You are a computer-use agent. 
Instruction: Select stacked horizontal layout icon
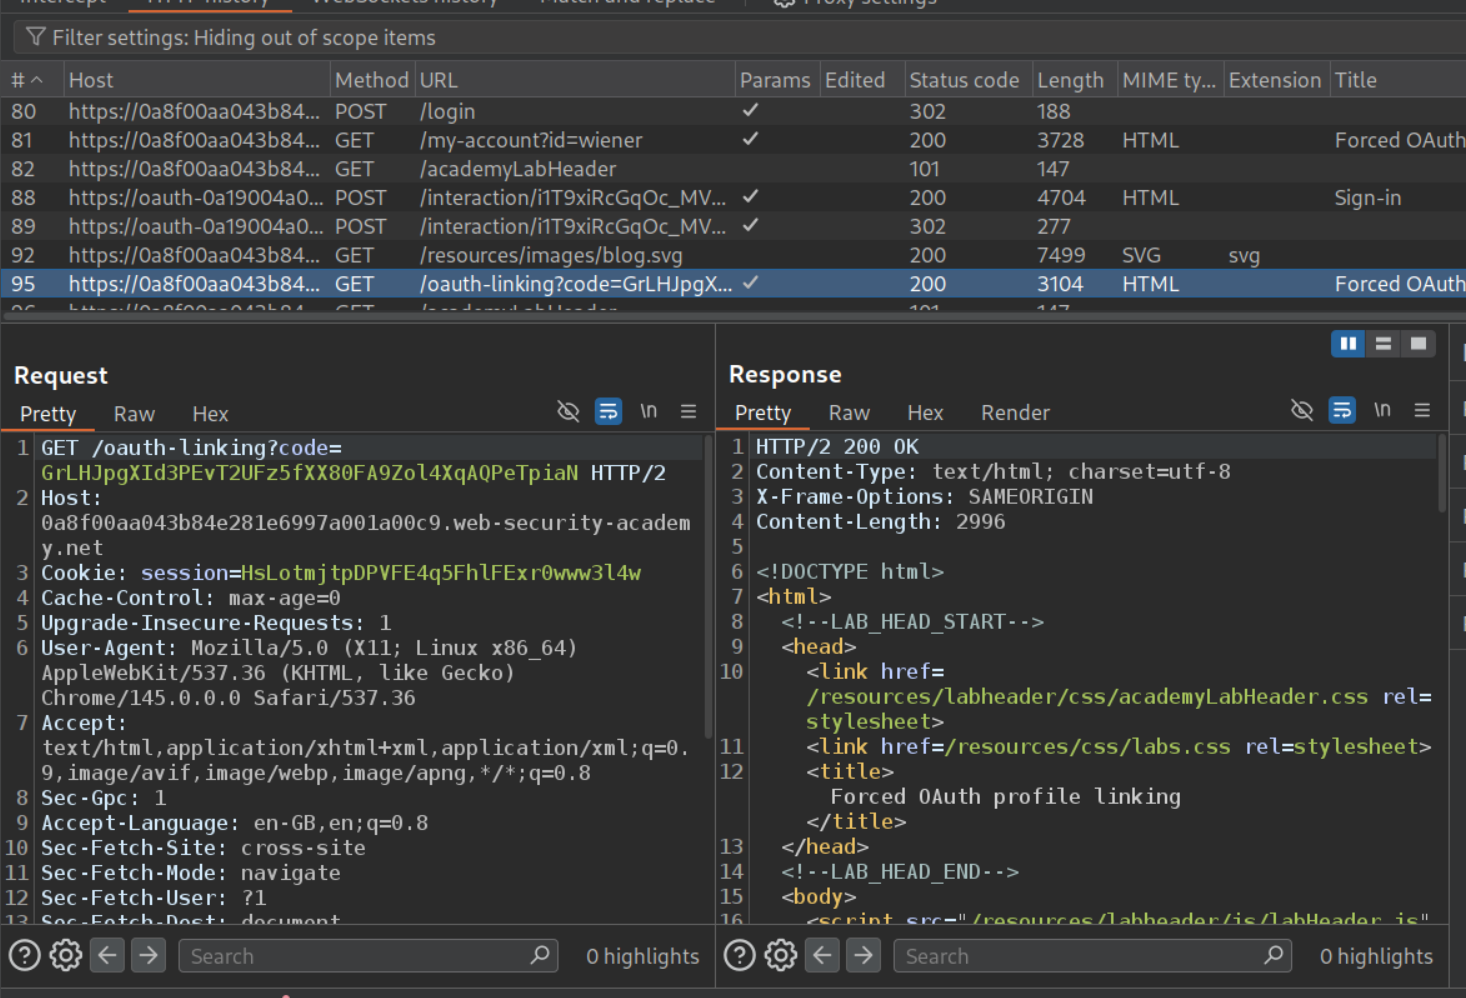(x=1383, y=344)
